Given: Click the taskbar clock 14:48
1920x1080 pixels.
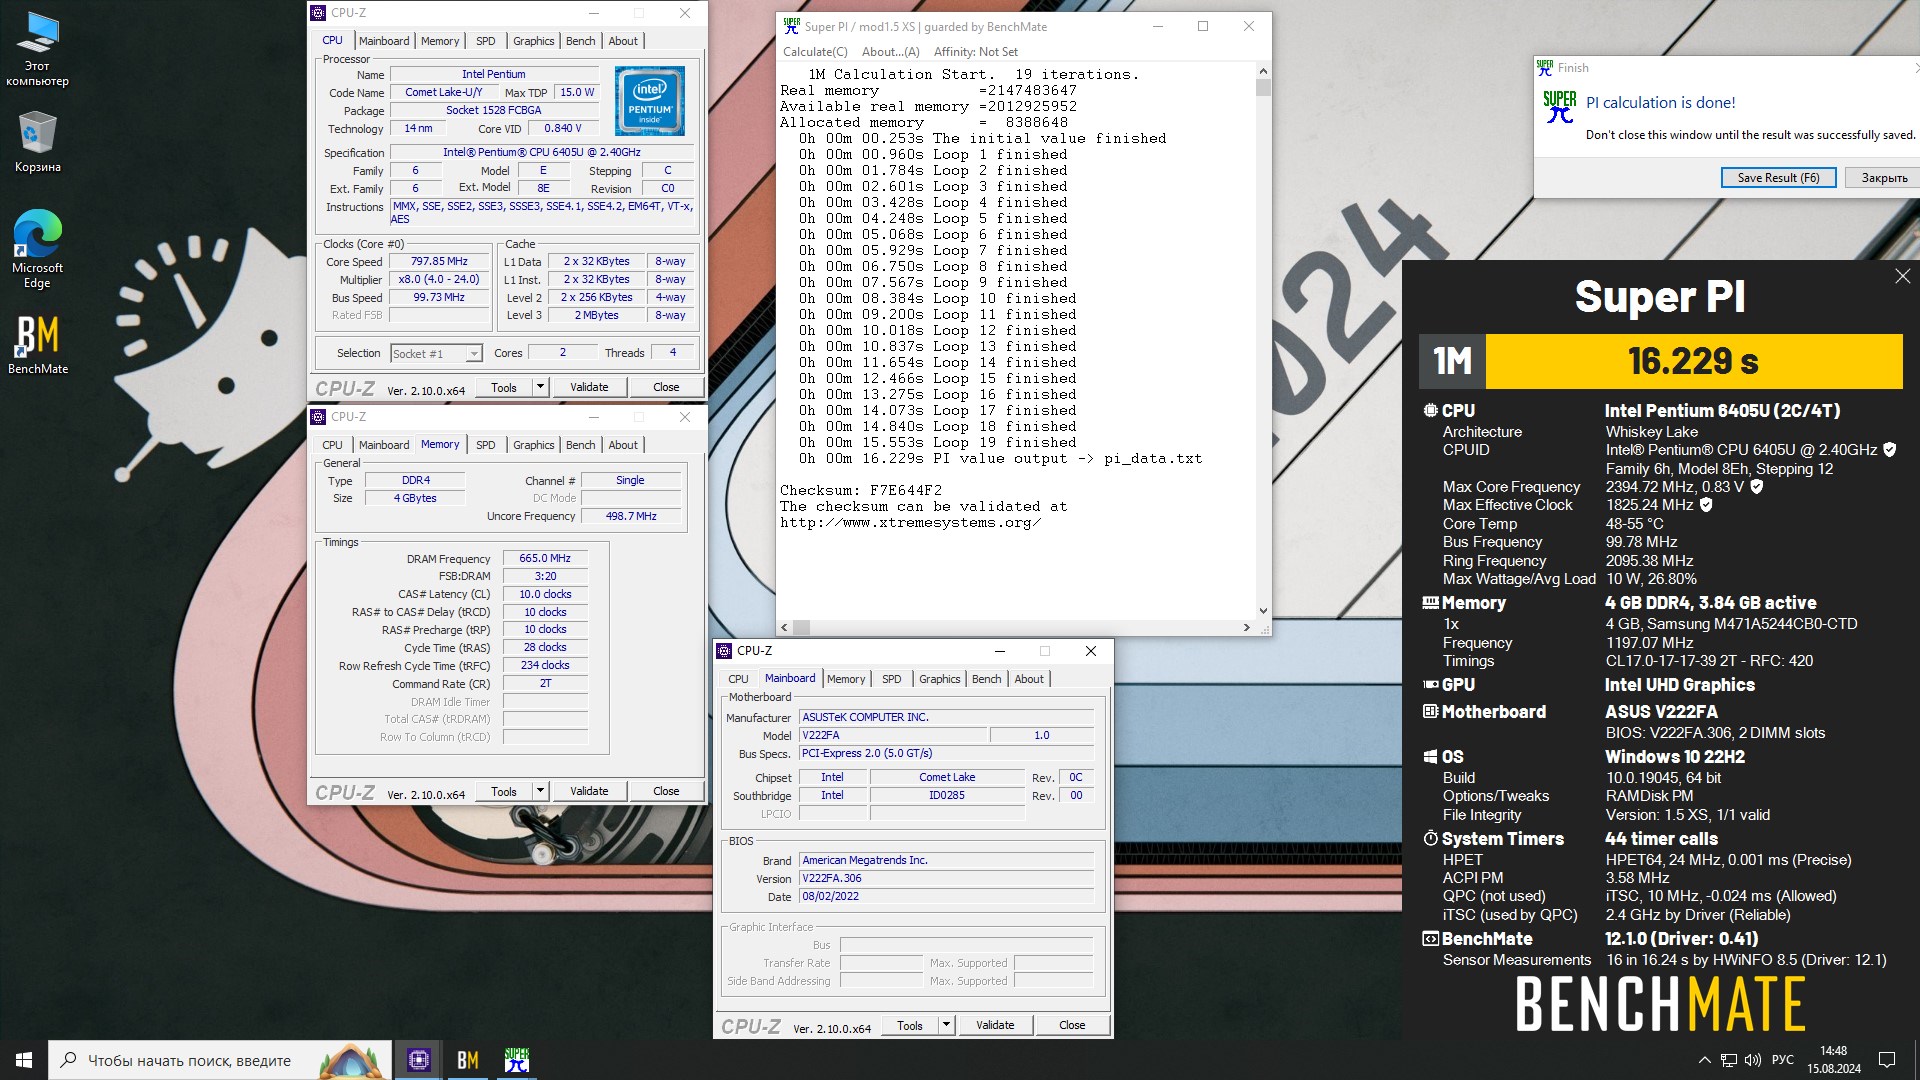Looking at the screenshot, I should pos(1834,1060).
